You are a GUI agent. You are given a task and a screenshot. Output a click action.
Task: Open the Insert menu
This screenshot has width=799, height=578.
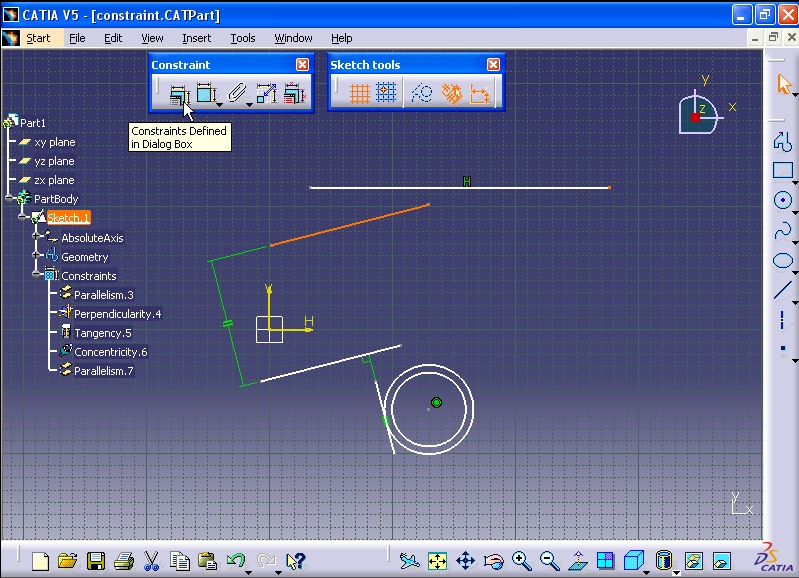(196, 38)
